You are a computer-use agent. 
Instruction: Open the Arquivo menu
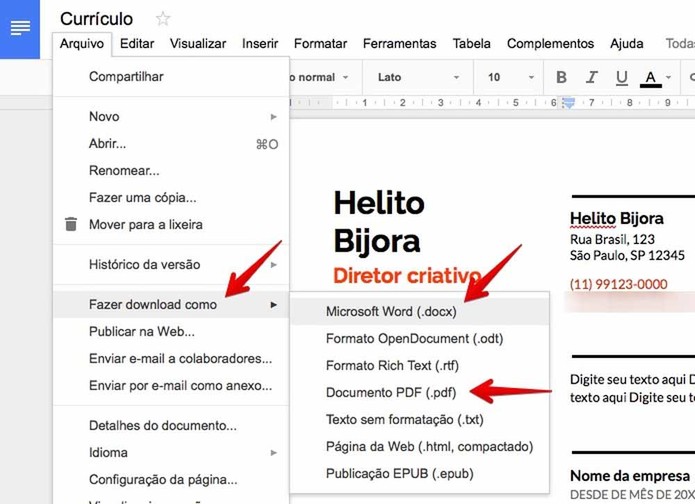point(82,43)
